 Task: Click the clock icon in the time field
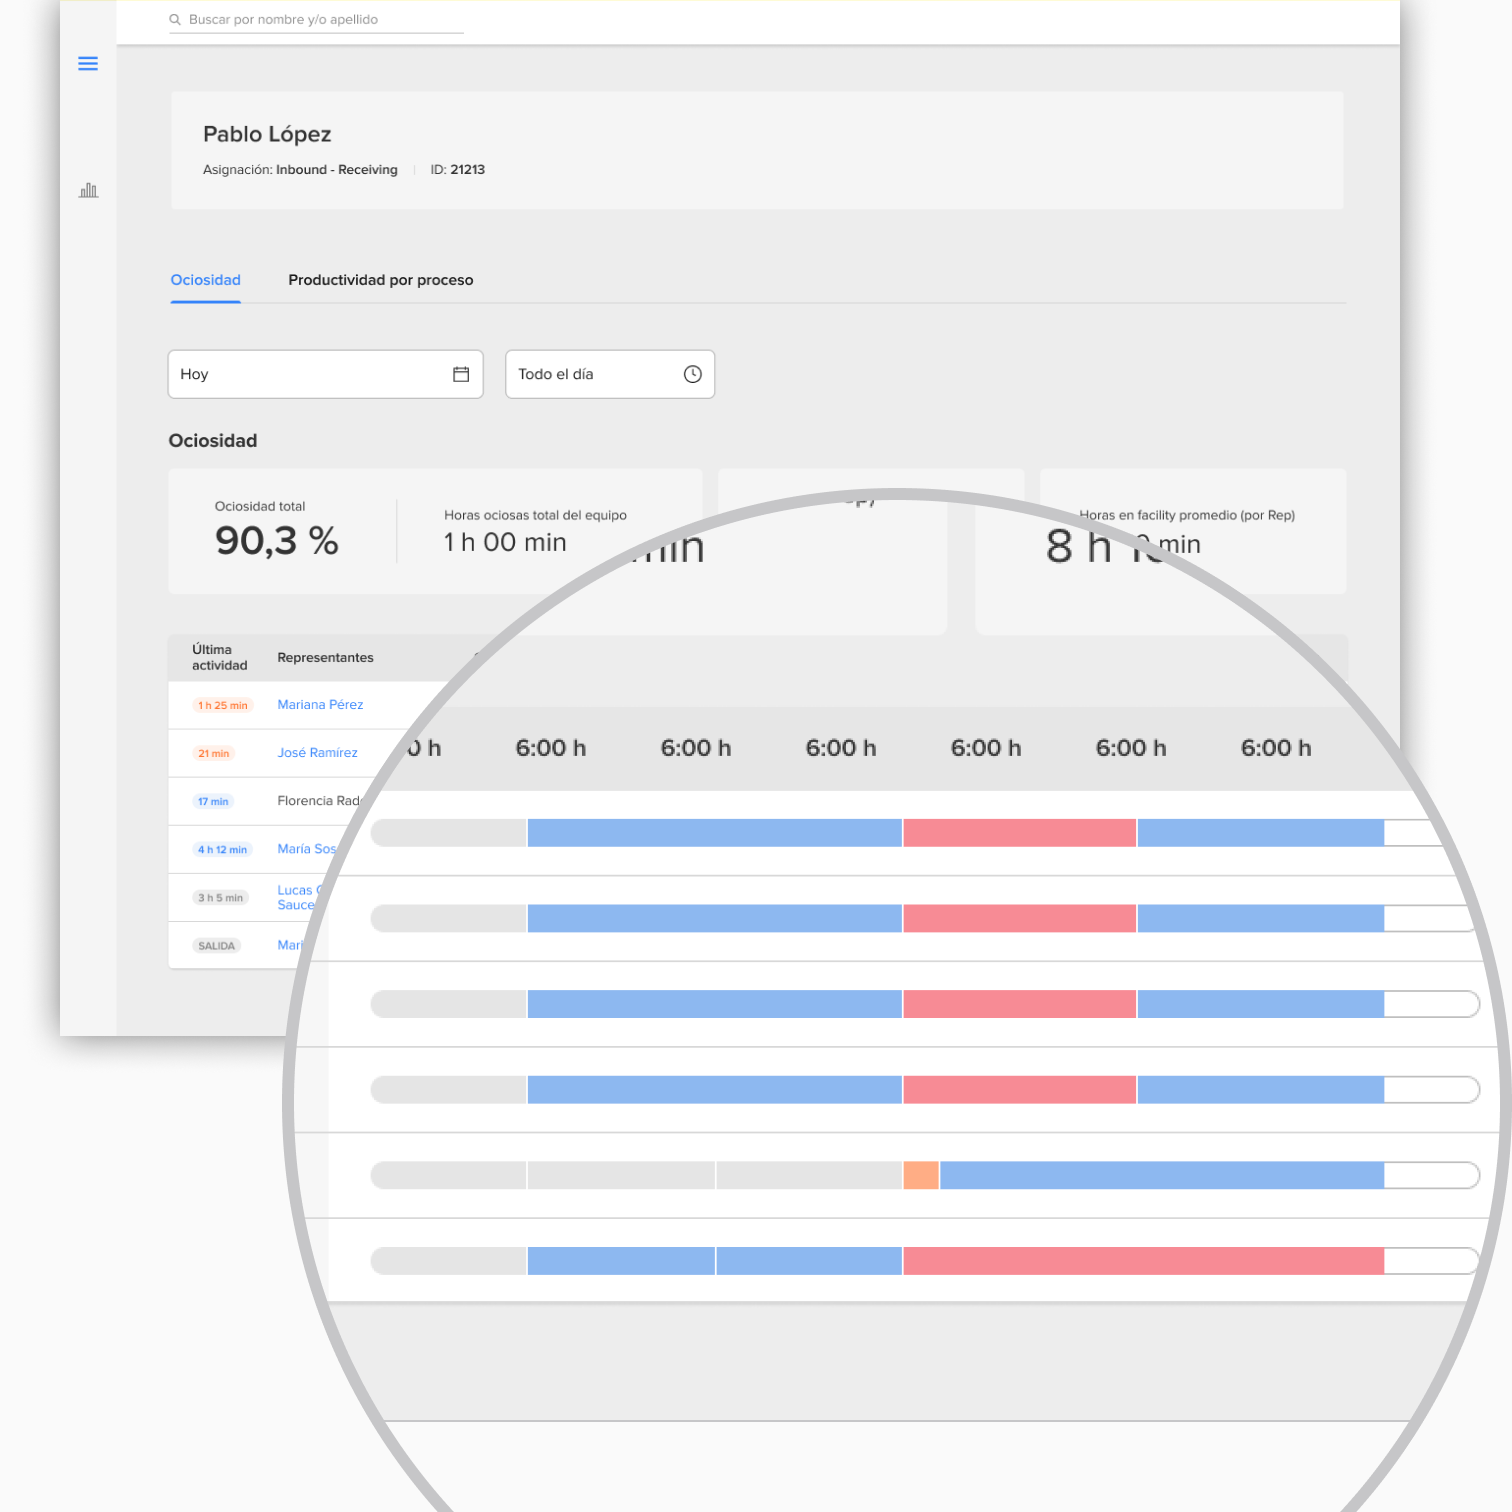[x=692, y=374]
